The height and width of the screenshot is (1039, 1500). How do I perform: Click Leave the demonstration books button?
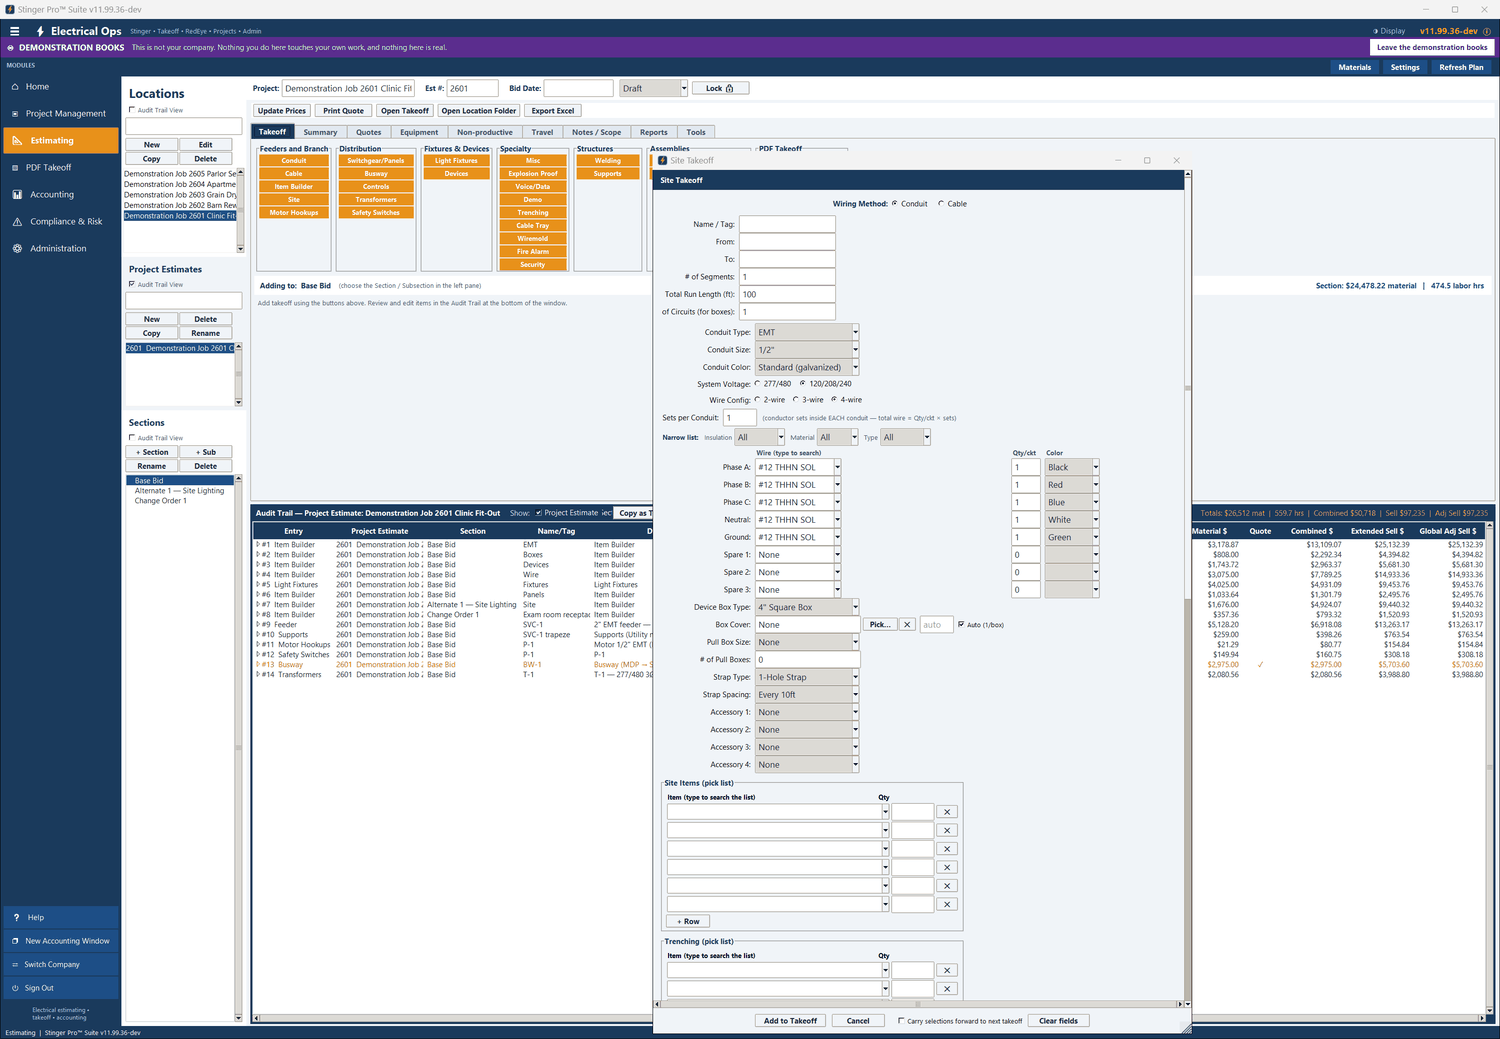tap(1432, 47)
